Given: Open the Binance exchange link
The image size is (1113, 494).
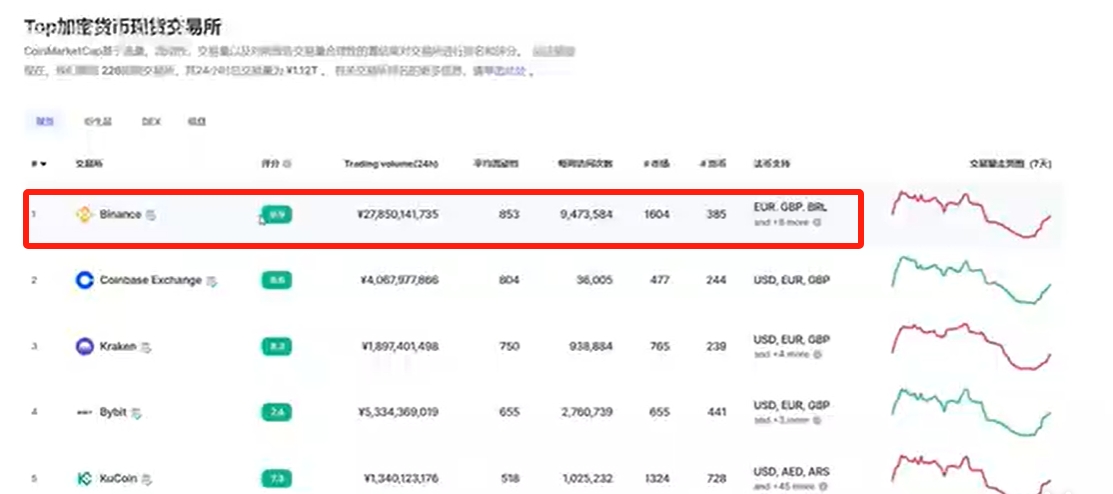Looking at the screenshot, I should [120, 214].
